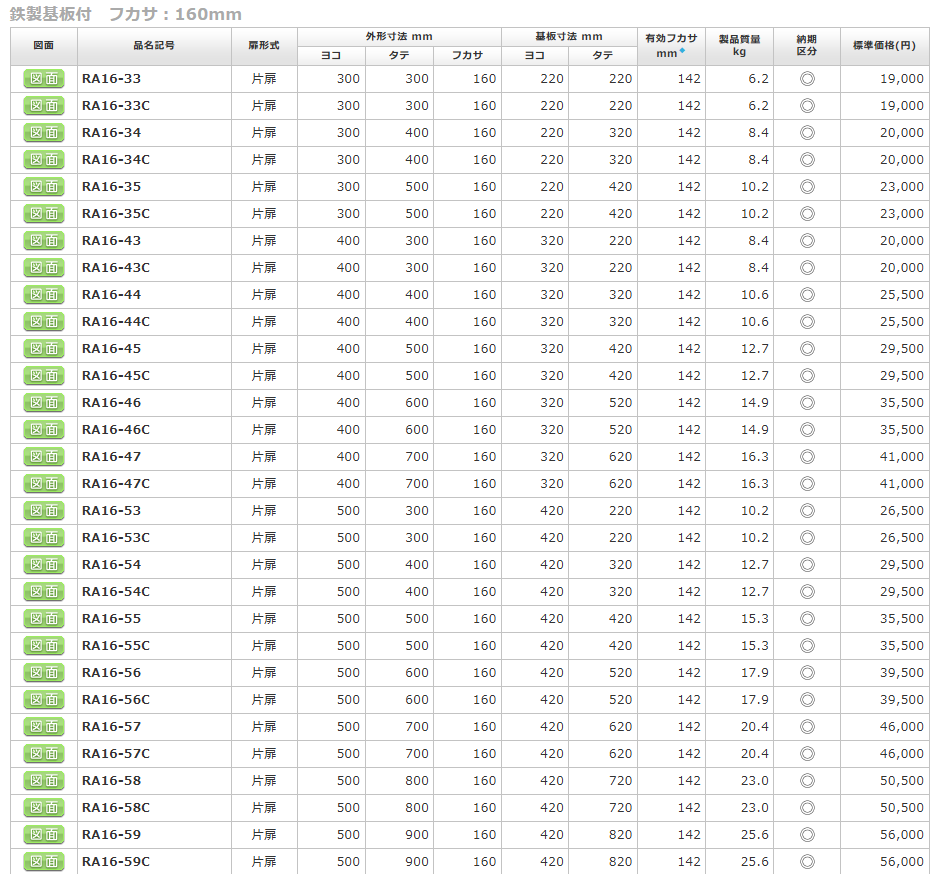Open the drawing for RA16-59
The image size is (939, 874).
pyautogui.click(x=44, y=835)
